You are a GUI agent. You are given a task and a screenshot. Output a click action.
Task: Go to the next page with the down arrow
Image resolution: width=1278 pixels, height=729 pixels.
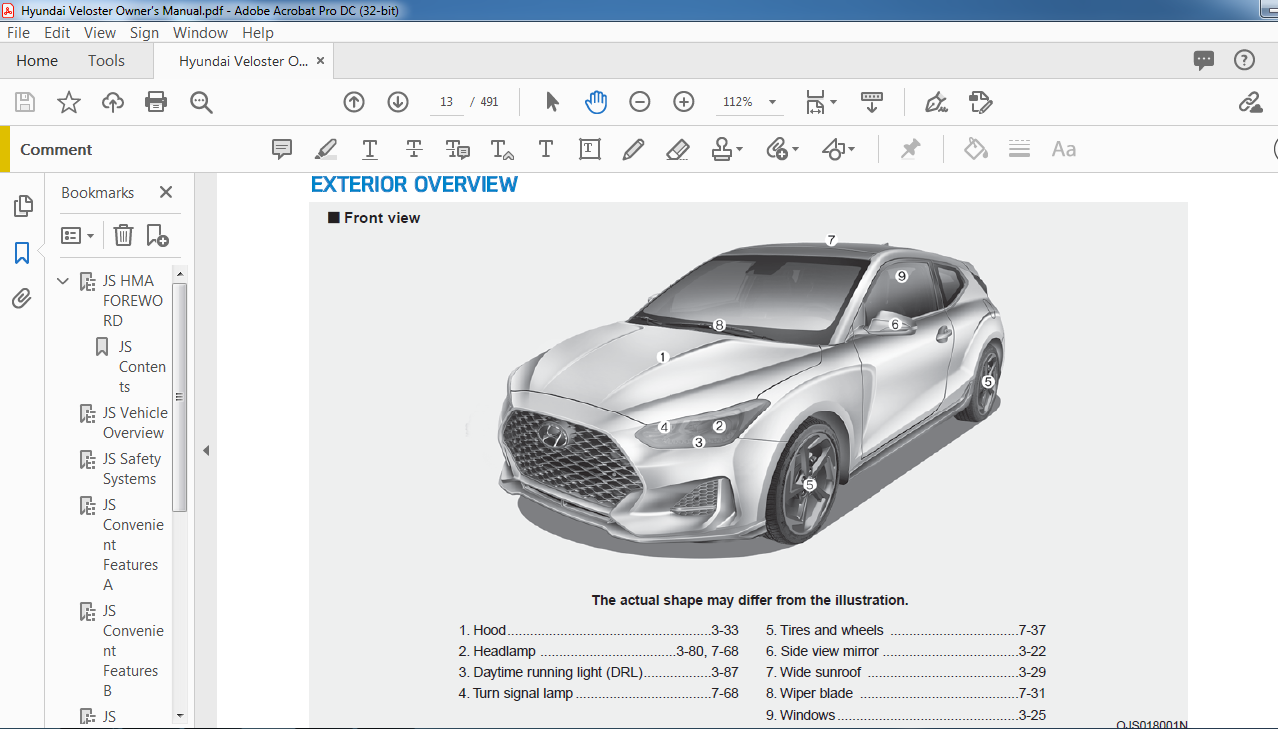398,102
